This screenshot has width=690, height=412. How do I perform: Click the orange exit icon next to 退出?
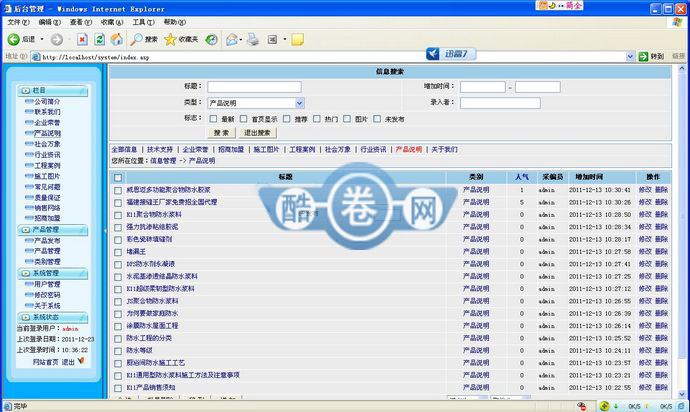[81, 361]
